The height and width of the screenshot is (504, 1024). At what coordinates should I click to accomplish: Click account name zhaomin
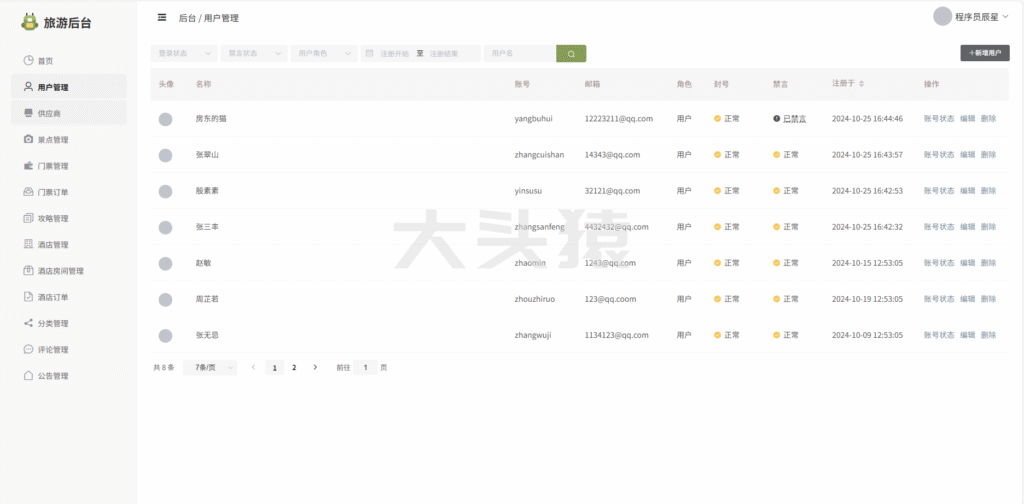530,262
